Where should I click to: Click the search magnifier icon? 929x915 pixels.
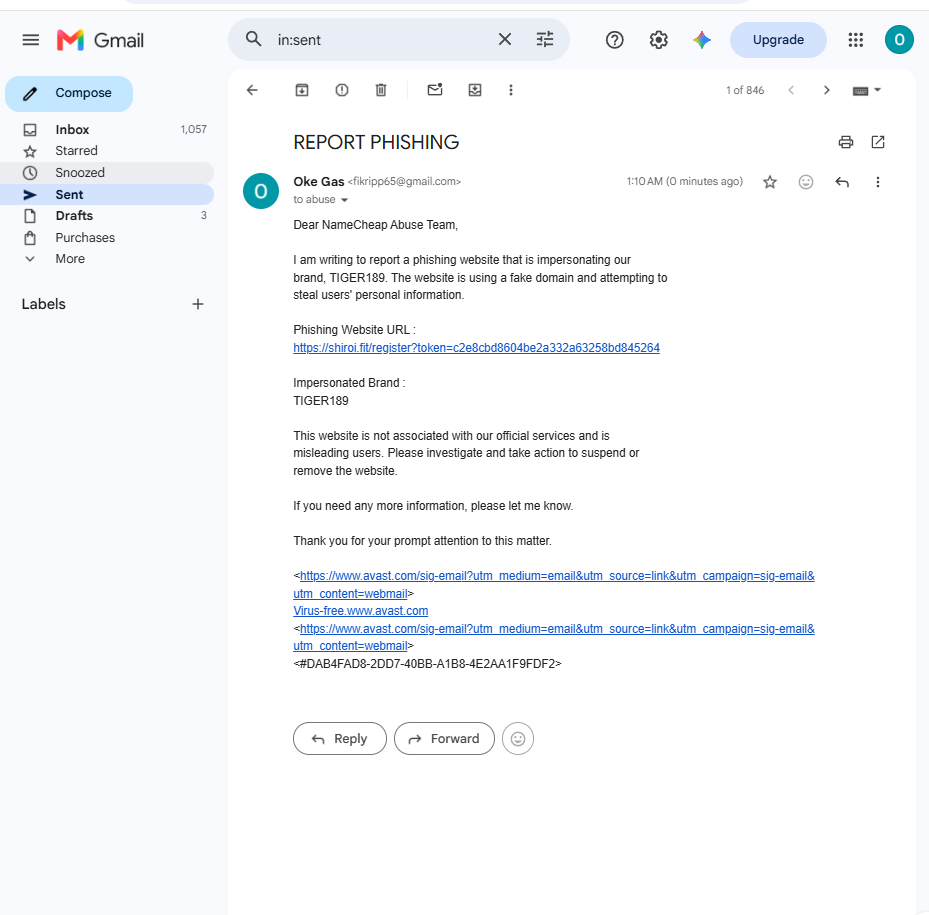[254, 40]
